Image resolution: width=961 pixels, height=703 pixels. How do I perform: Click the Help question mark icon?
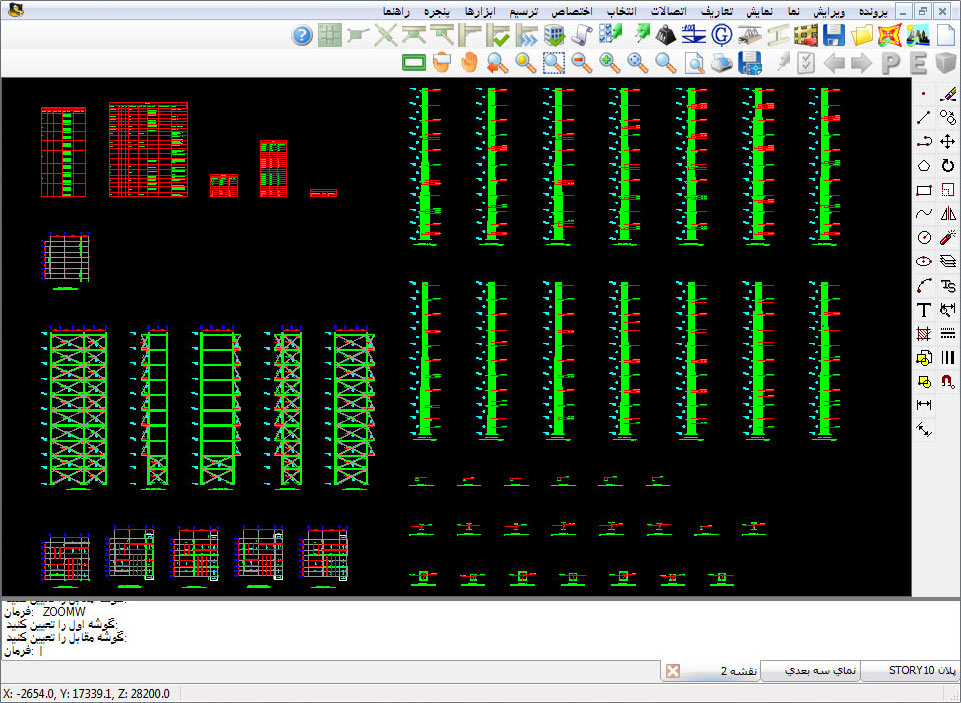click(303, 36)
